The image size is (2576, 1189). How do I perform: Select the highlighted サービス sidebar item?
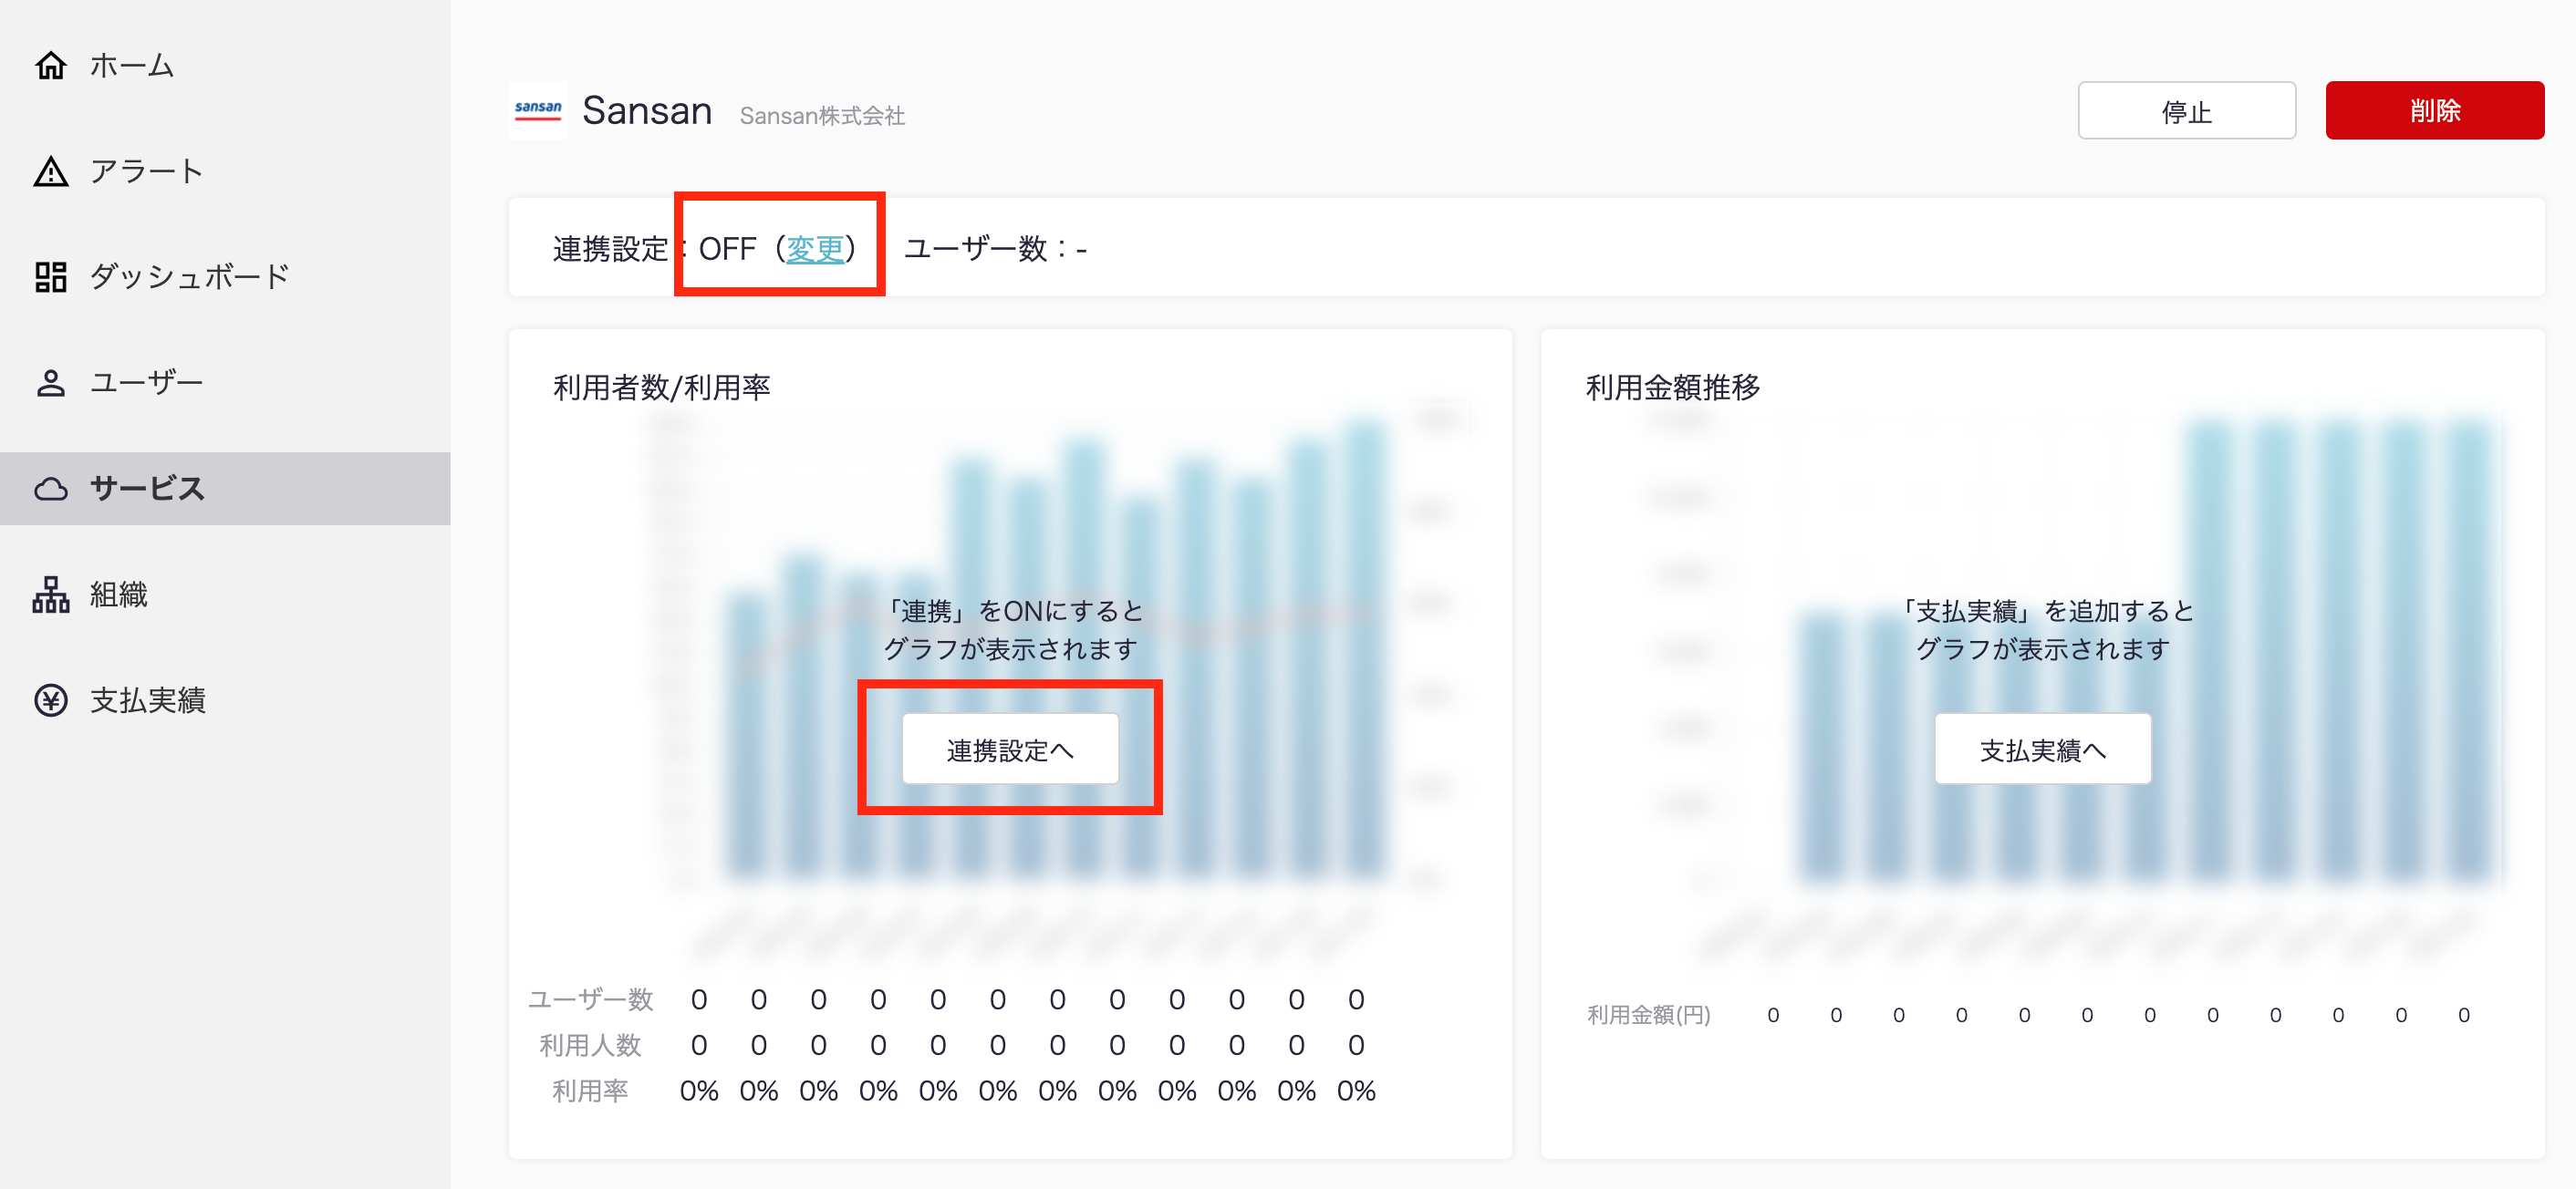coord(148,489)
